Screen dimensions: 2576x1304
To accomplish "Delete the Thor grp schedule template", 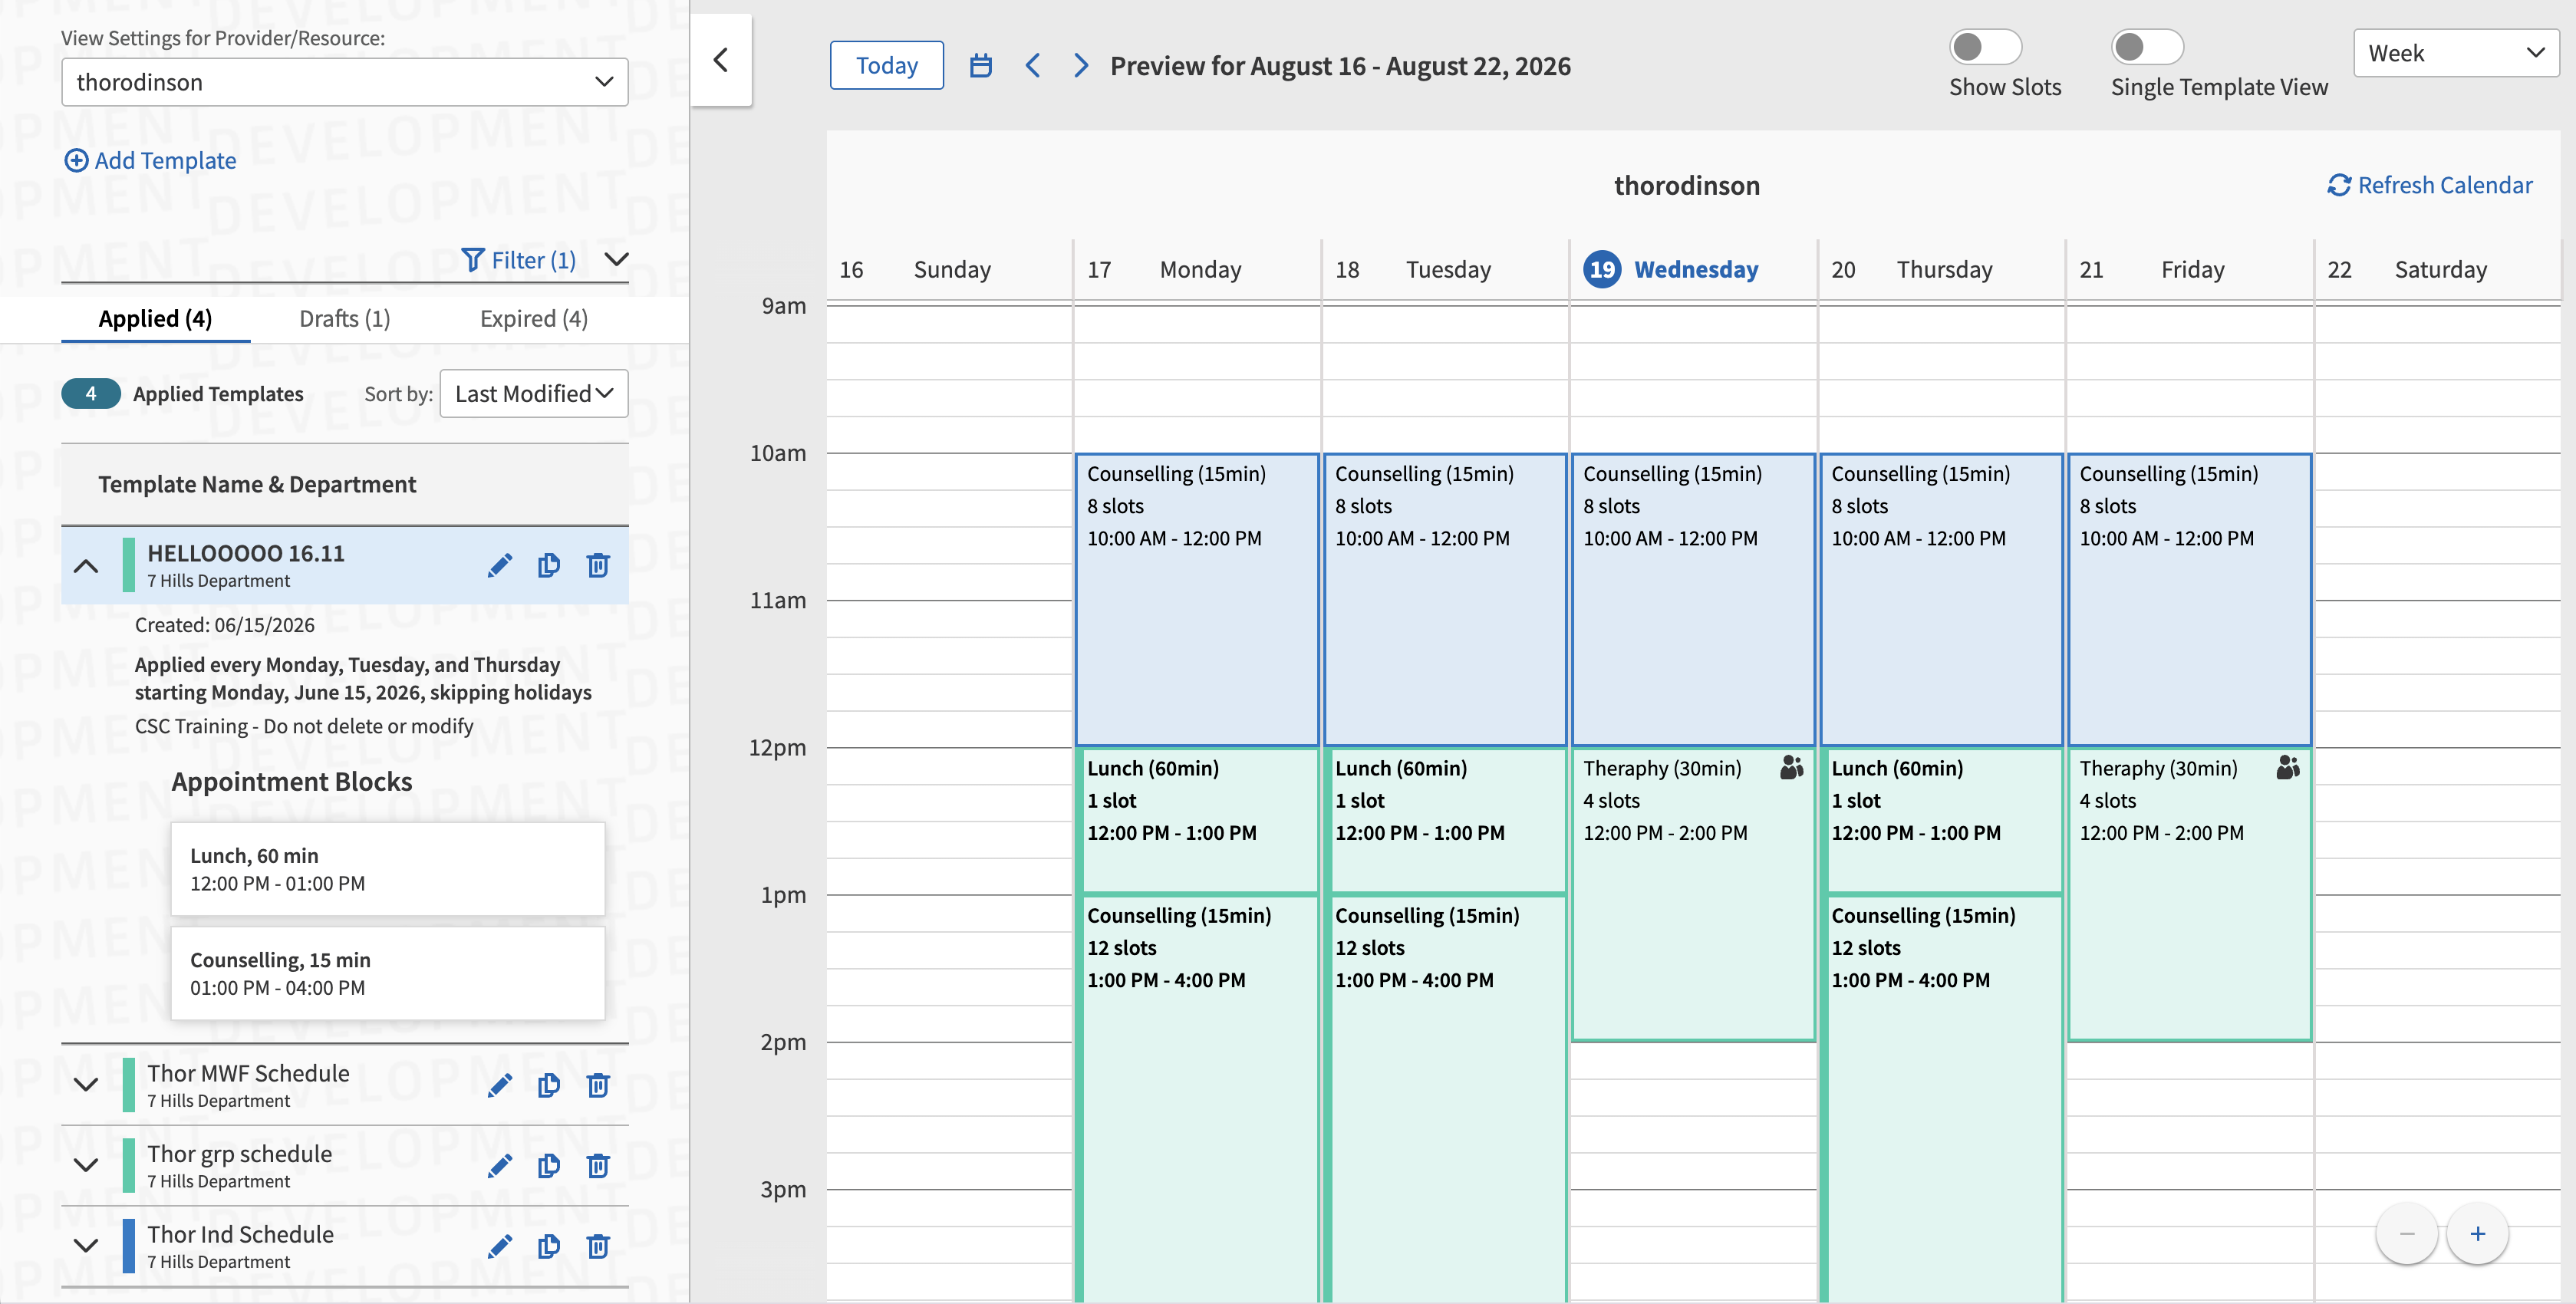I will pos(598,1165).
